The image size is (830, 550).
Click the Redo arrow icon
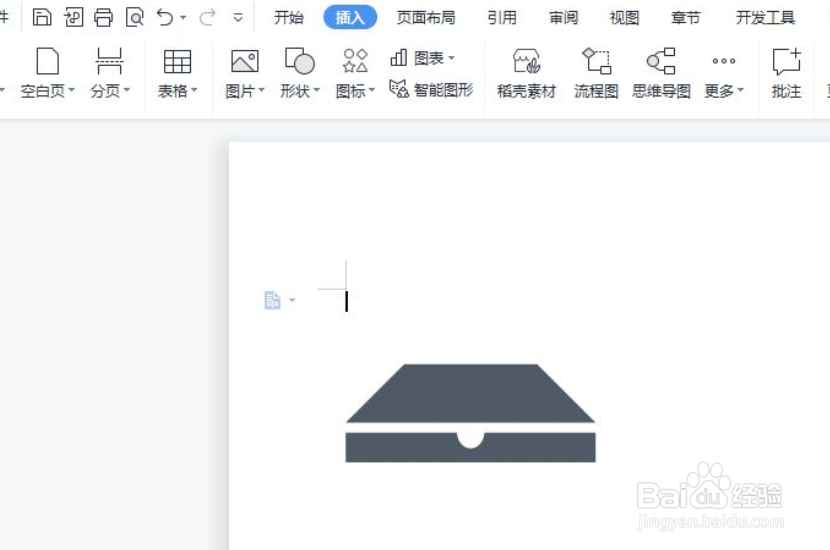click(x=208, y=17)
